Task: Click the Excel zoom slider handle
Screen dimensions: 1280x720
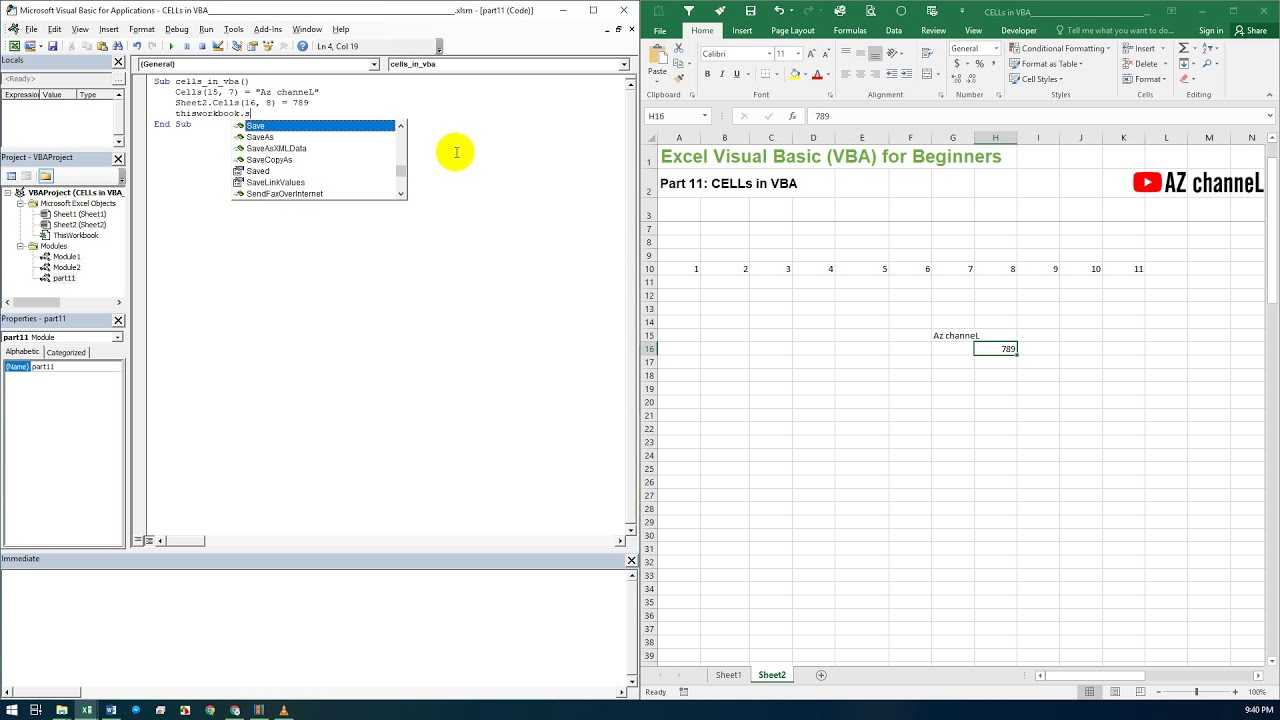Action: point(1196,692)
